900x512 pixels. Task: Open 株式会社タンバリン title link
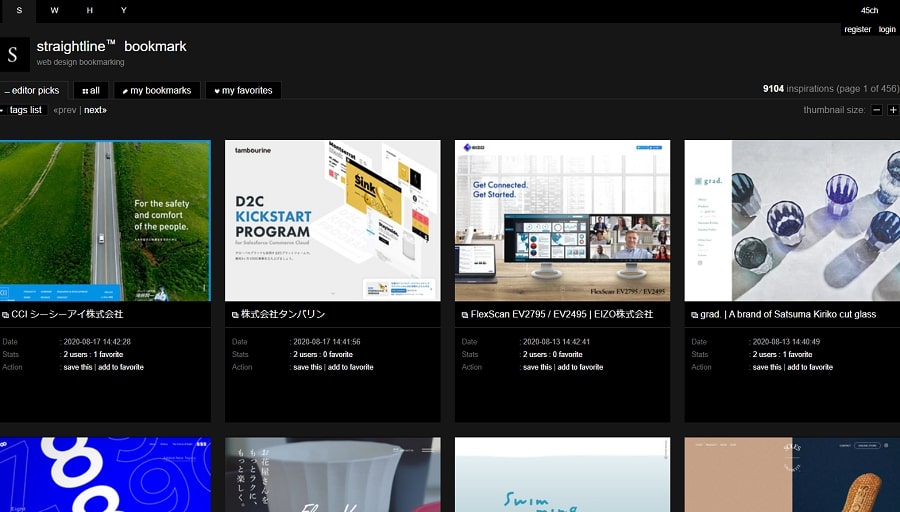(x=283, y=314)
